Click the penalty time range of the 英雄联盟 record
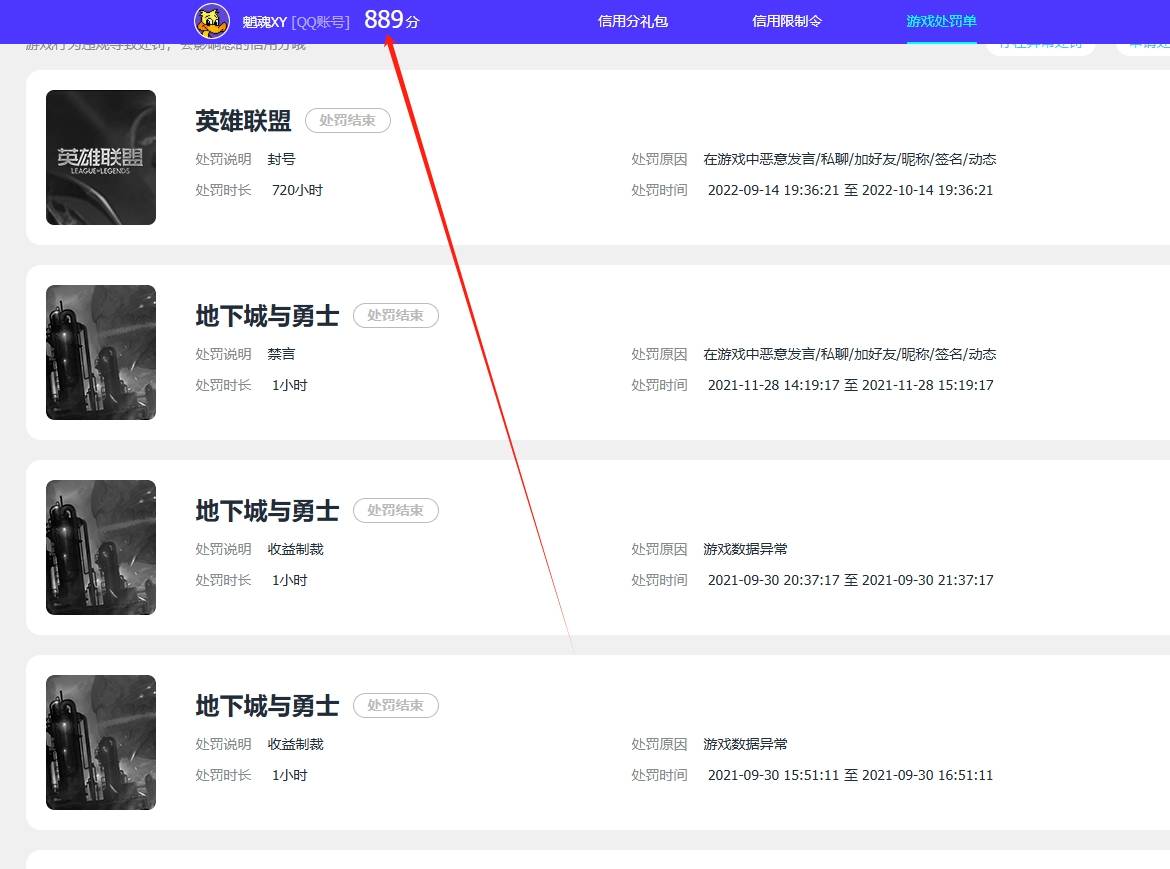The width and height of the screenshot is (1170, 869). point(850,189)
